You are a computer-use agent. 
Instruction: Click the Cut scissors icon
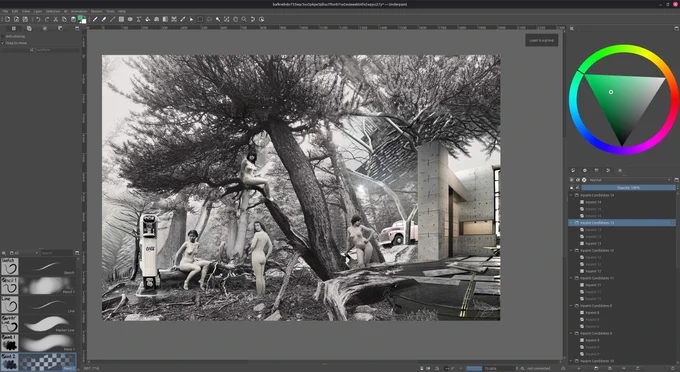(56, 20)
